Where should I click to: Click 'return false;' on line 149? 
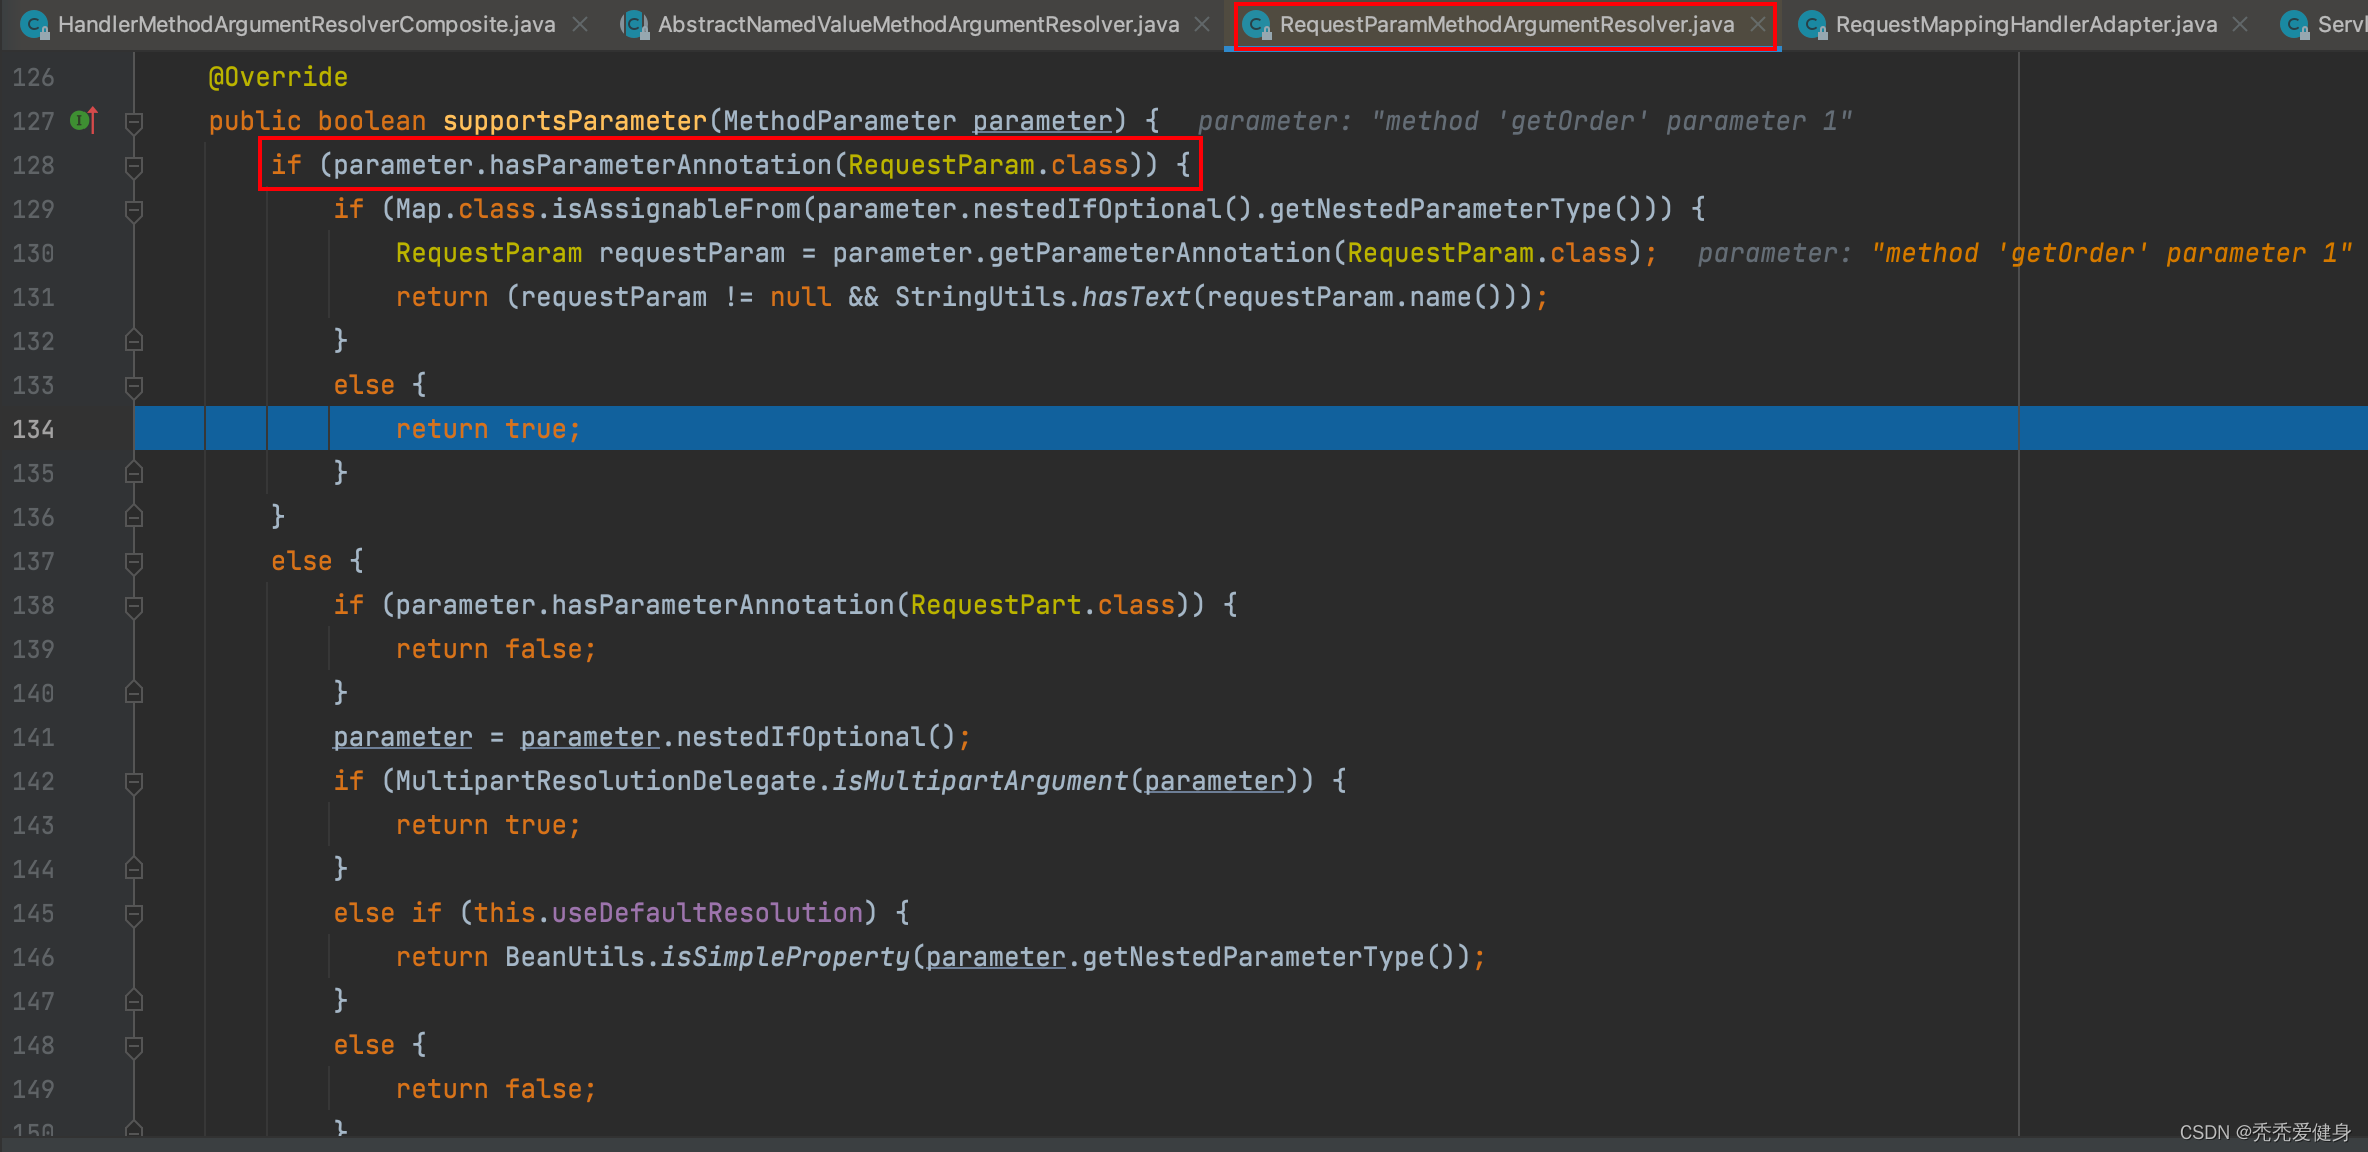(496, 1089)
